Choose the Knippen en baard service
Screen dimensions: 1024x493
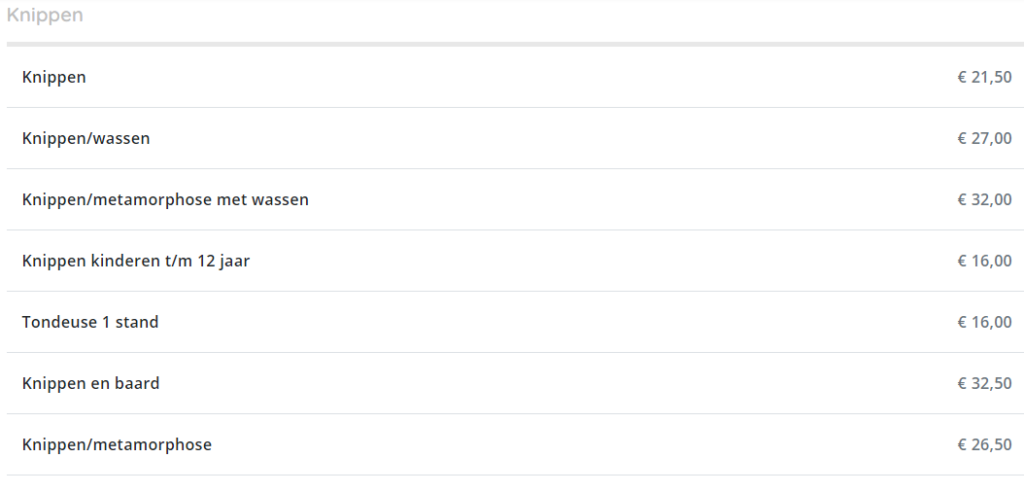(91, 383)
